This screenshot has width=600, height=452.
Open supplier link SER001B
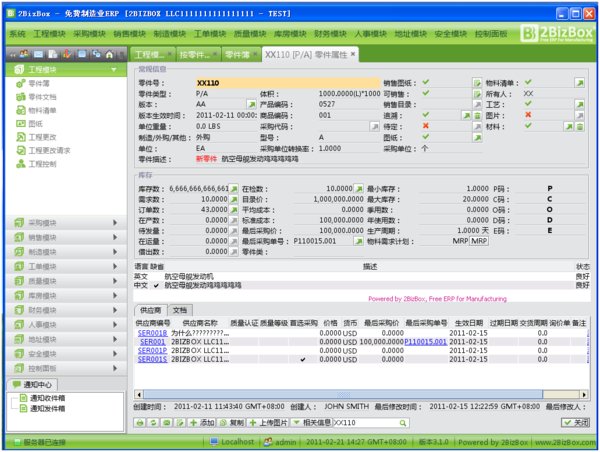(152, 333)
